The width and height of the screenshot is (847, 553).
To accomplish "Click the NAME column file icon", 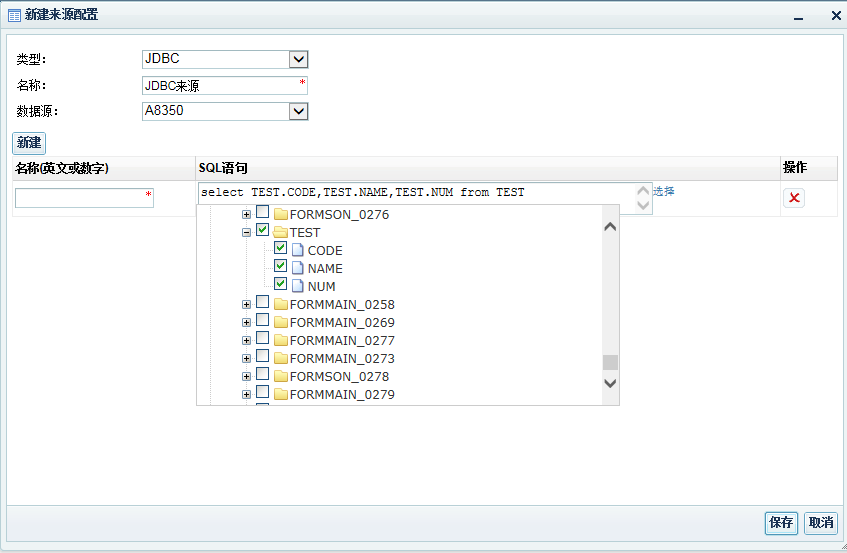I will [x=298, y=268].
